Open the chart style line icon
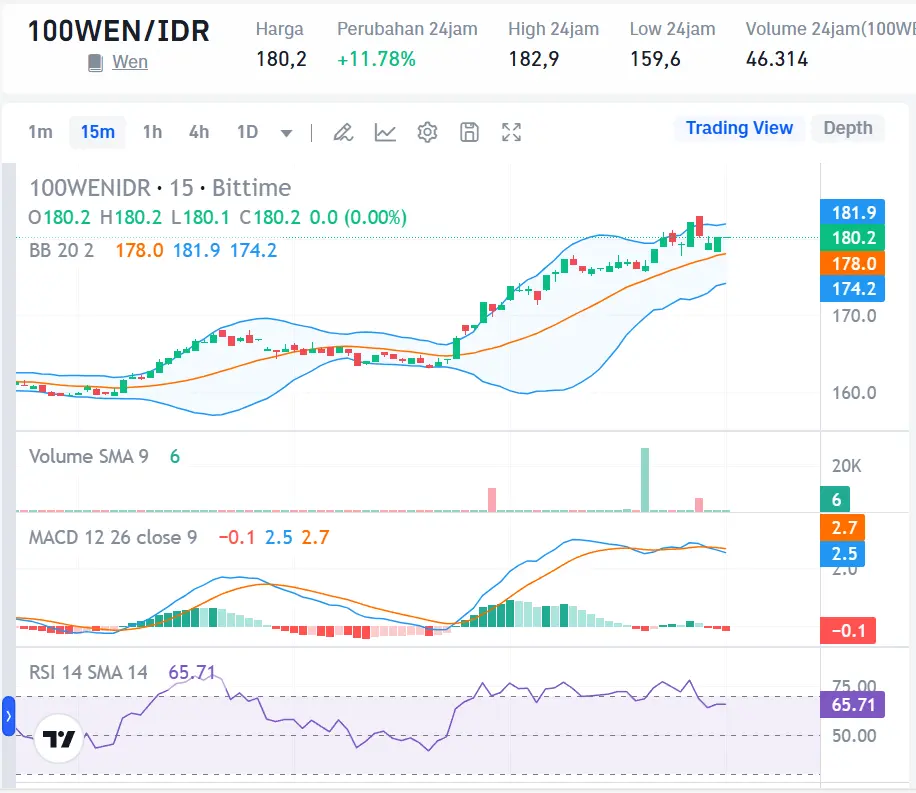916x793 pixels. 385,131
